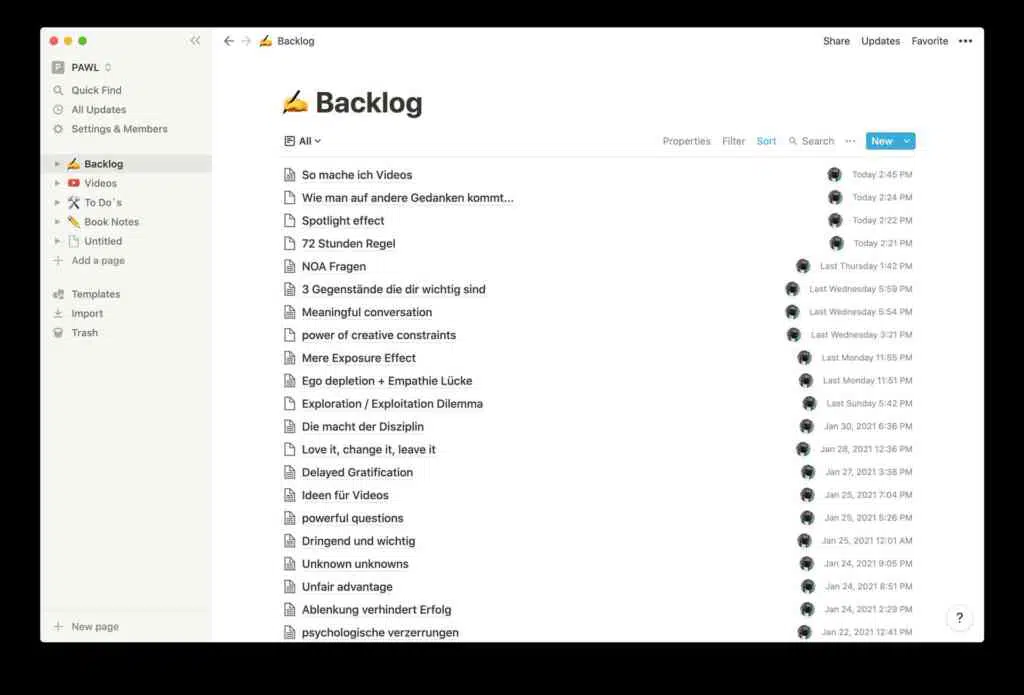
Task: Open the 'Delayed Gratification' page
Action: tap(357, 473)
